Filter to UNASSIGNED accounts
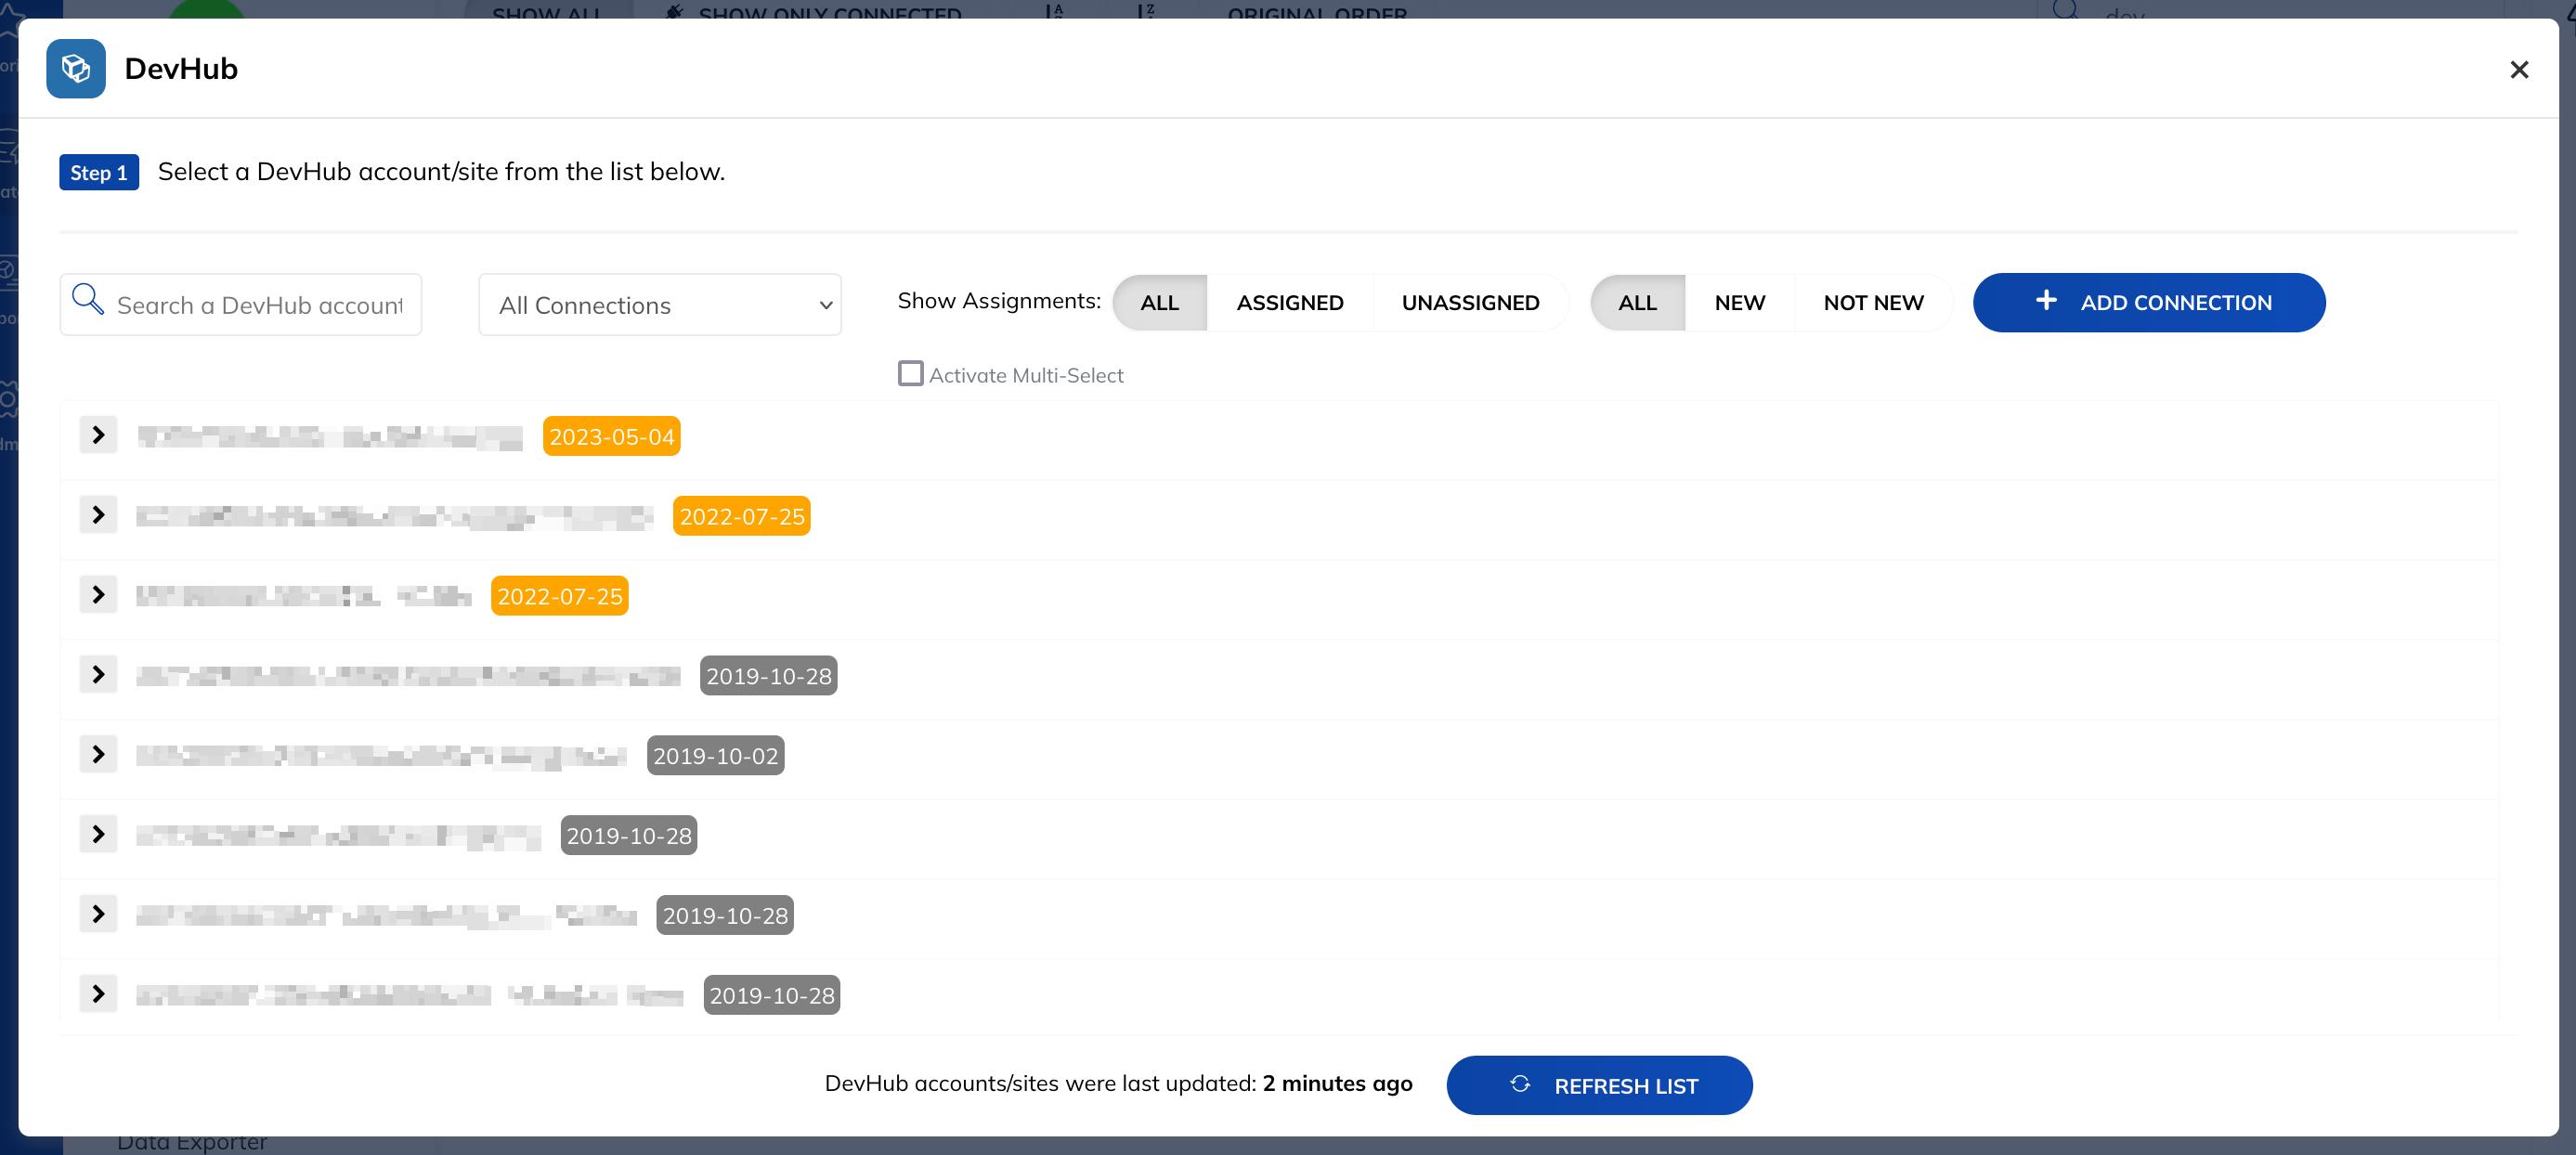The width and height of the screenshot is (2576, 1155). tap(1470, 302)
